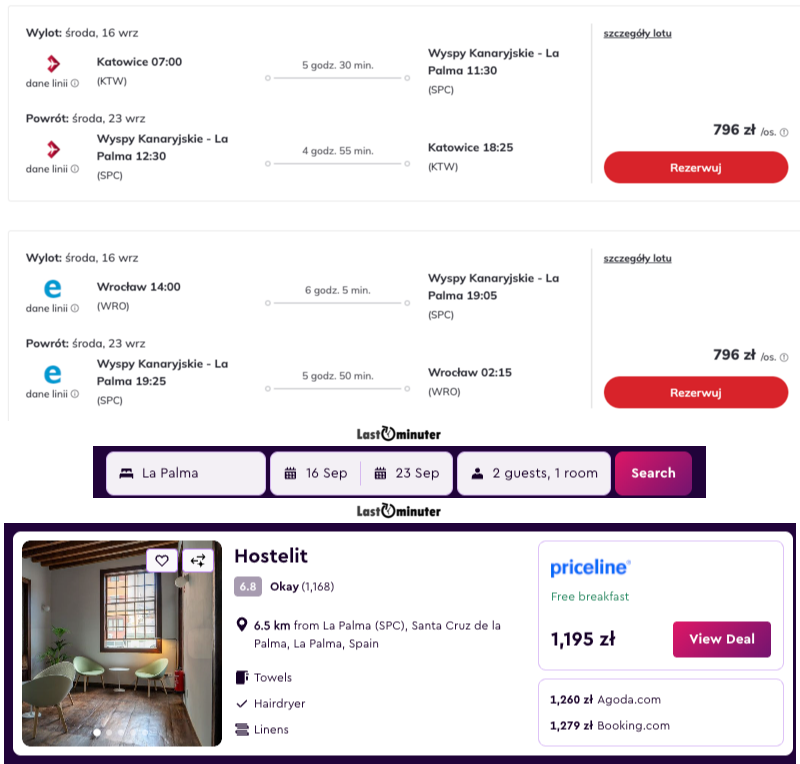Click Rezerwuj for the Katowice flight

click(696, 167)
